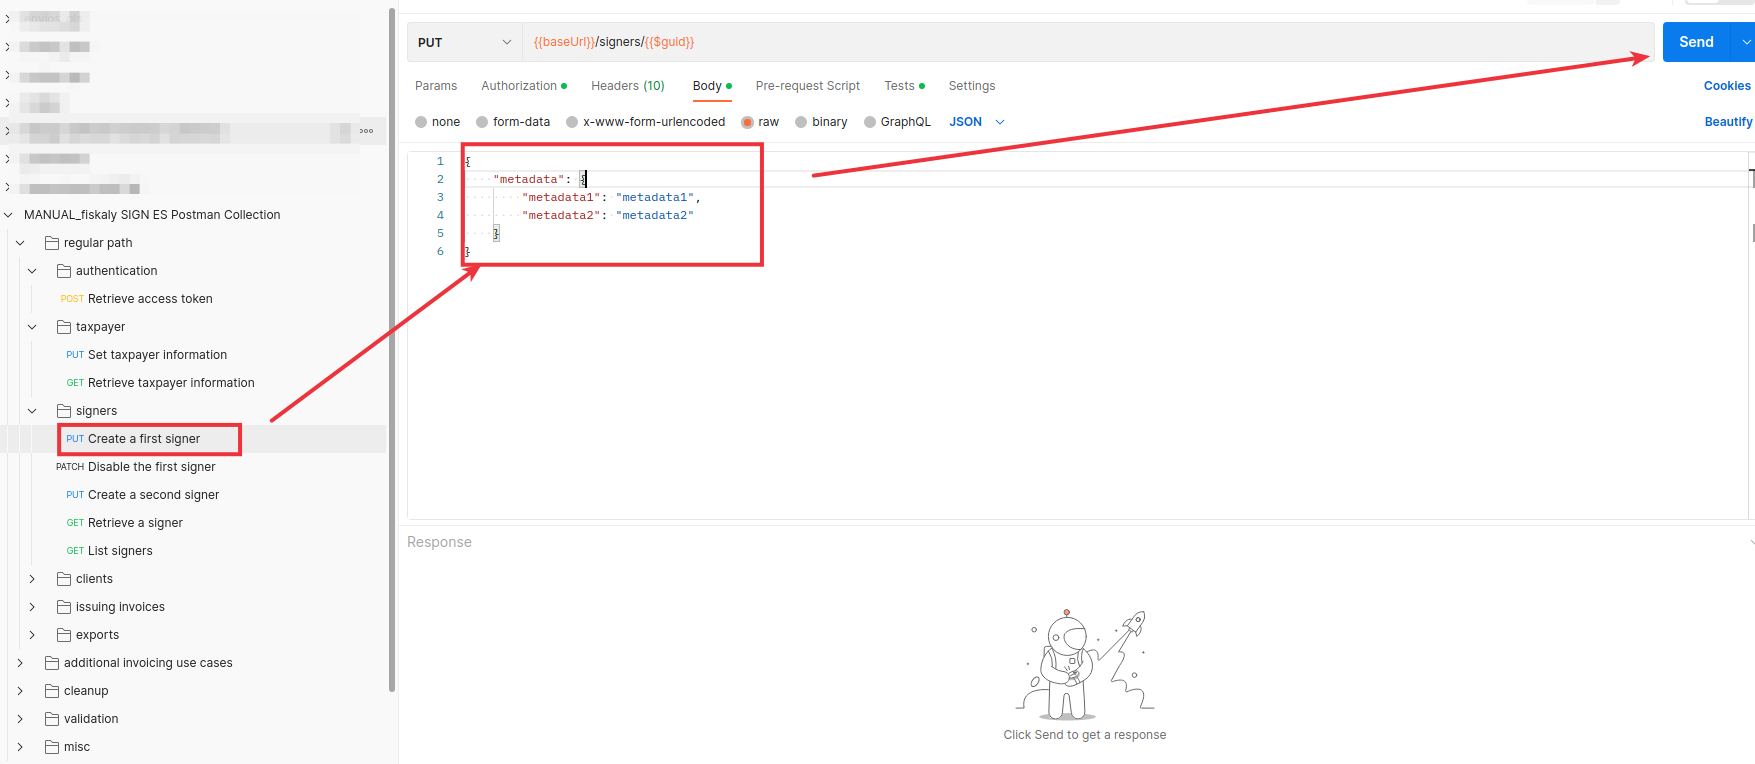Click the taxpayer folder icon
Viewport: 1755px width, 764px height.
tap(64, 327)
